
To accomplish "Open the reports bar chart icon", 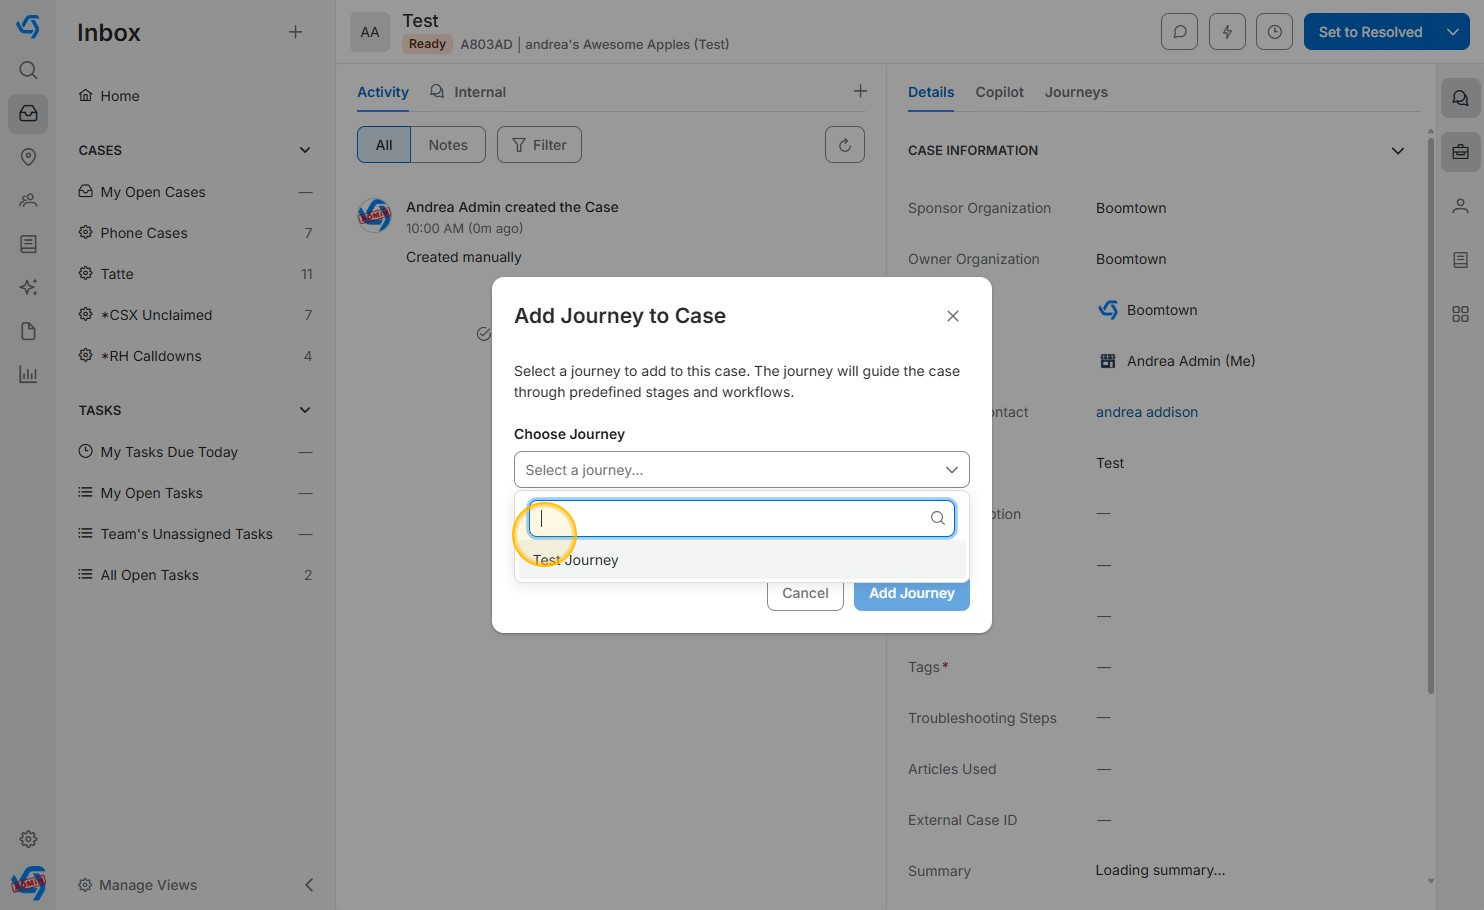I will [x=28, y=375].
